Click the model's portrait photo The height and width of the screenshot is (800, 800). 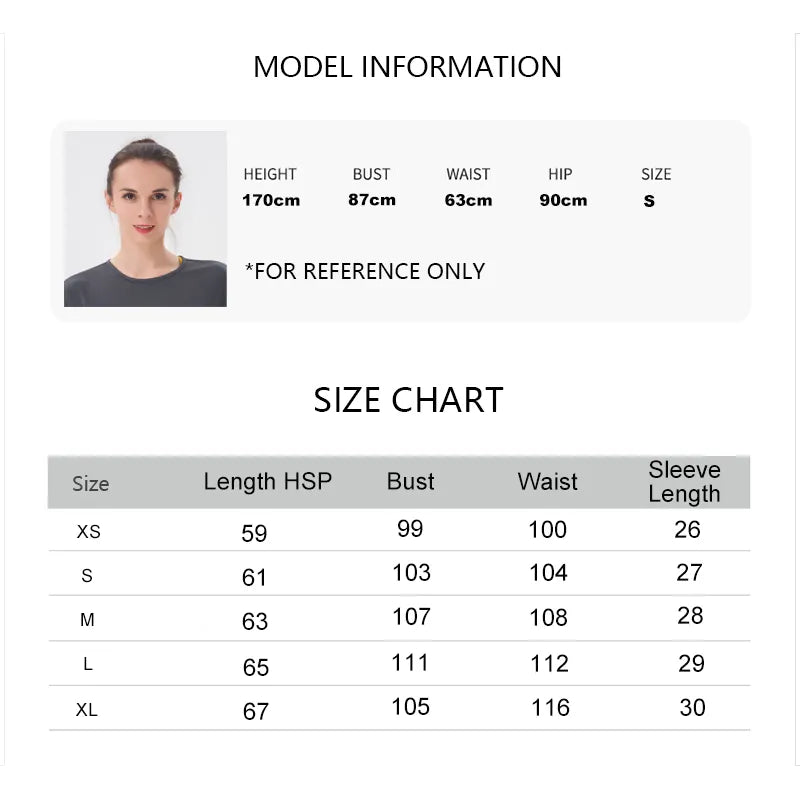tap(145, 219)
